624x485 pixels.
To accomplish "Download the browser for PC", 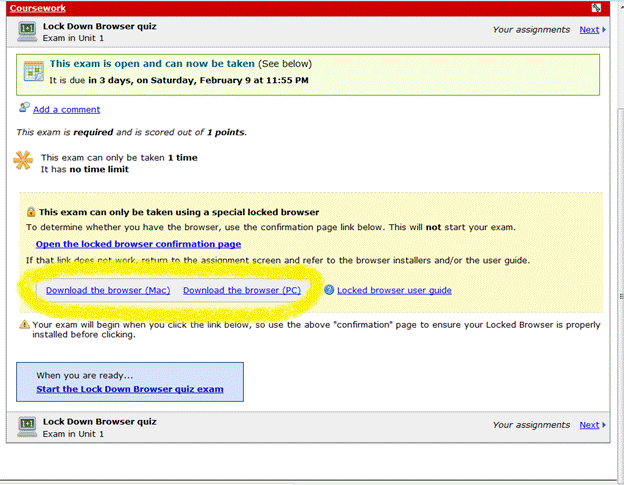I will [x=242, y=290].
